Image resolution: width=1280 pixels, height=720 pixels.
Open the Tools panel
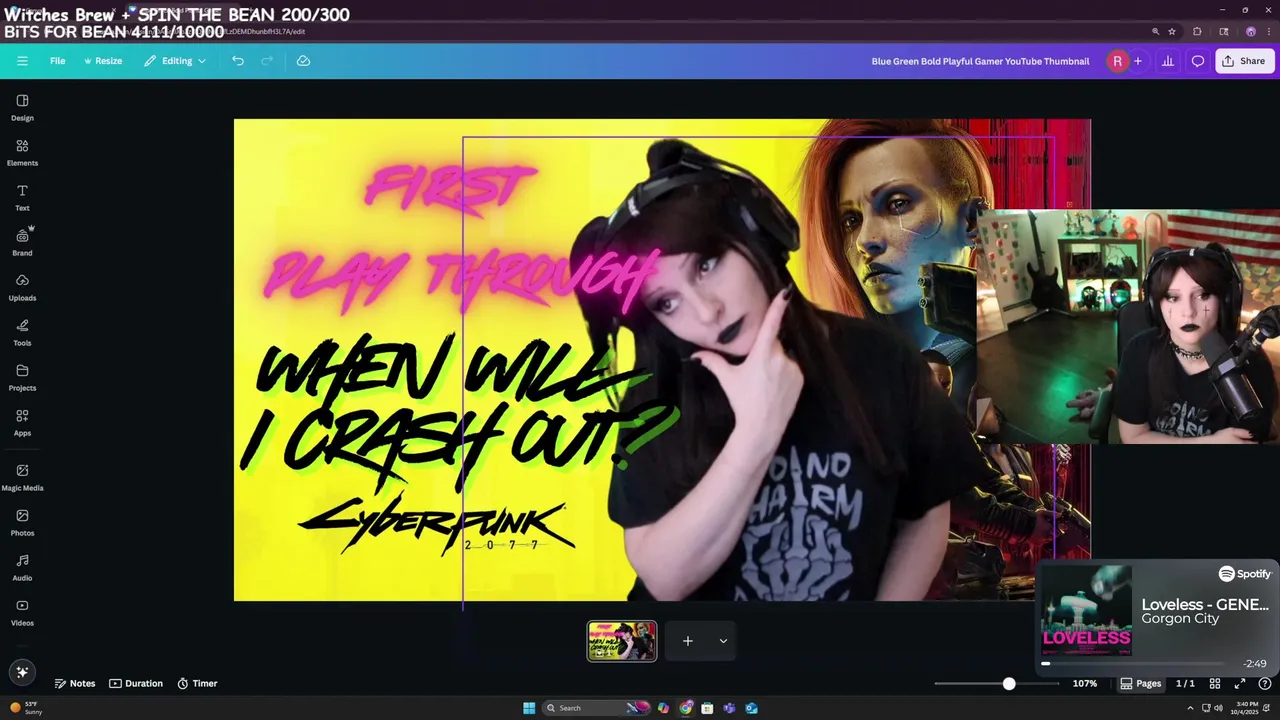click(x=22, y=333)
